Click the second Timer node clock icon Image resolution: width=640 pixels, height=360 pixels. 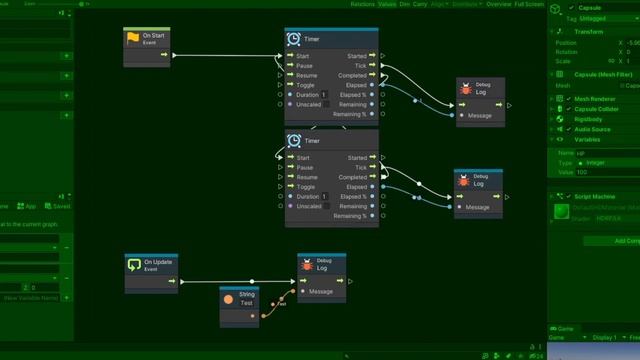(x=293, y=141)
